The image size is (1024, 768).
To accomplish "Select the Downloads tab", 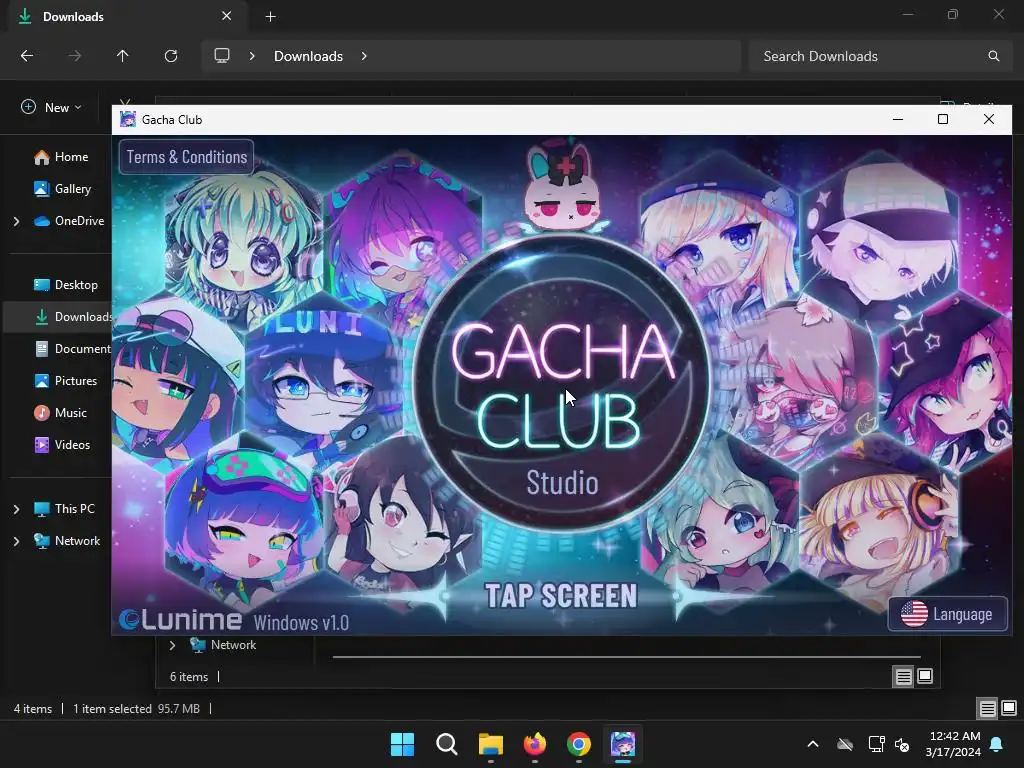I will point(128,16).
